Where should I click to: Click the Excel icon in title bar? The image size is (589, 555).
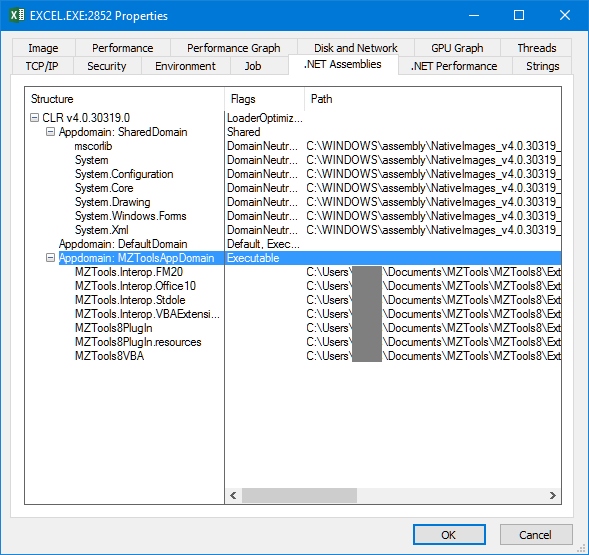point(17,15)
